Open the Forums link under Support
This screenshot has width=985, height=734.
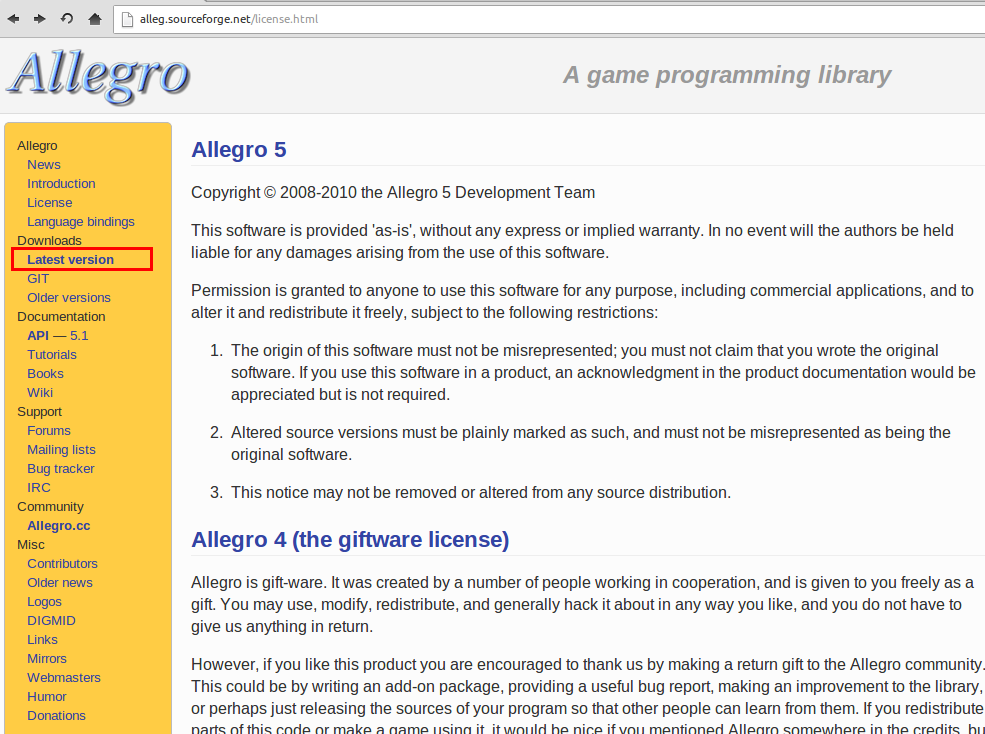pyautogui.click(x=48, y=430)
